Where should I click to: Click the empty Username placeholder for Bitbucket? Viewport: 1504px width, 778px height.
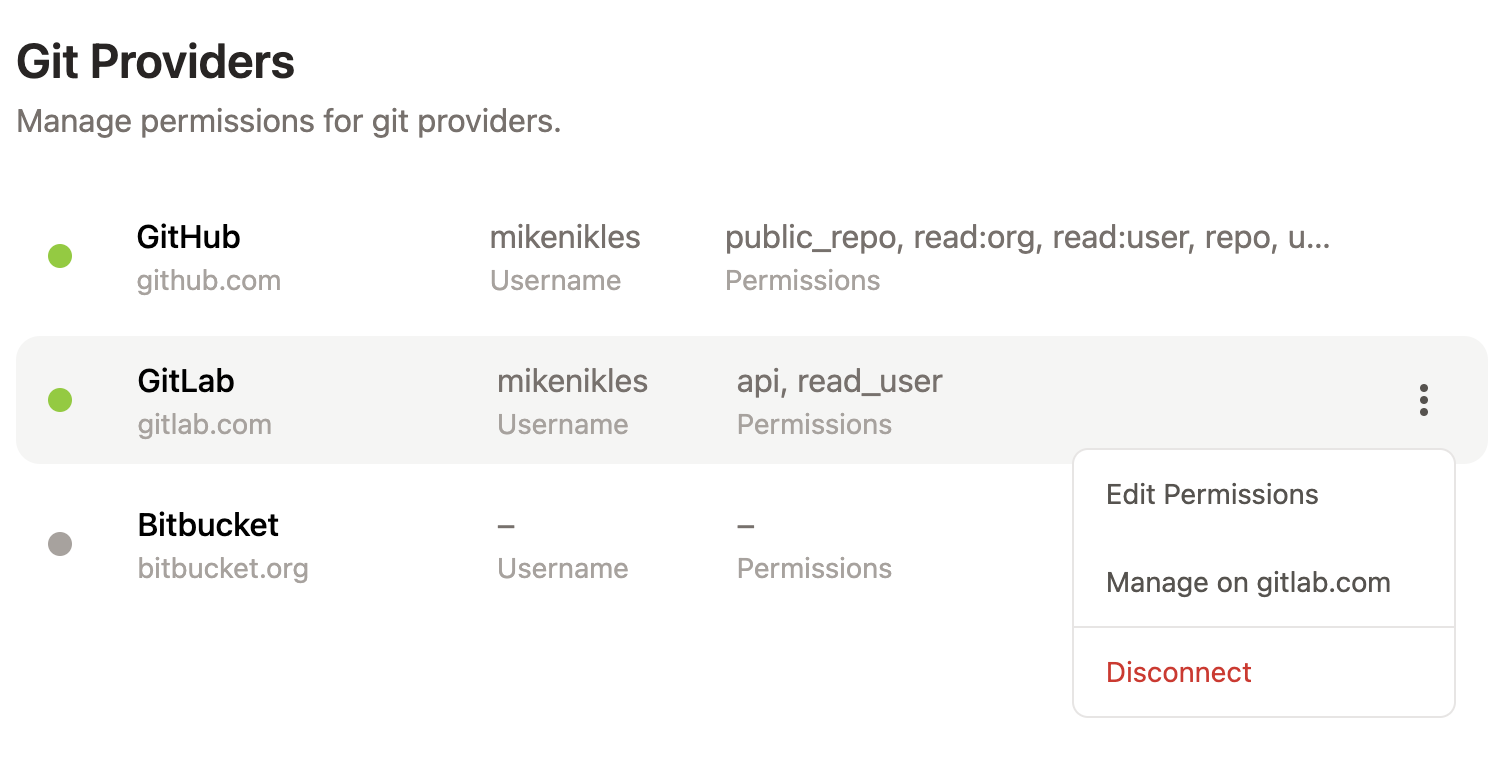504,525
